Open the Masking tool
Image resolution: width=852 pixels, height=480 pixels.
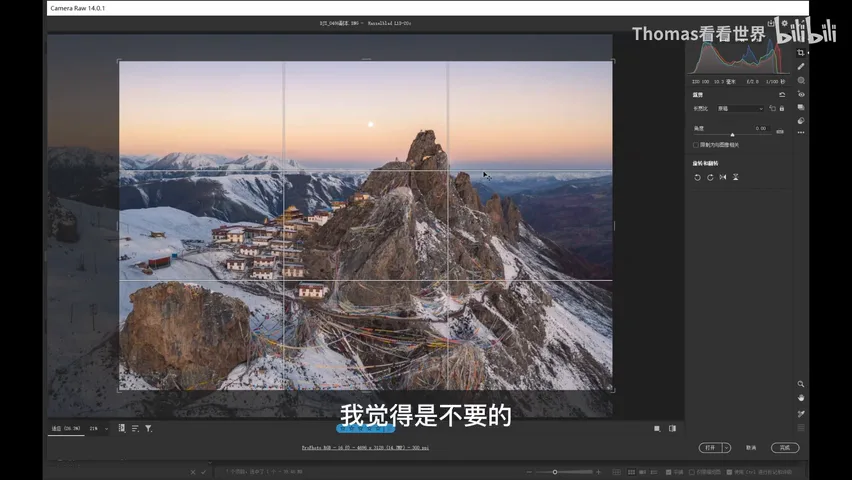click(x=801, y=80)
